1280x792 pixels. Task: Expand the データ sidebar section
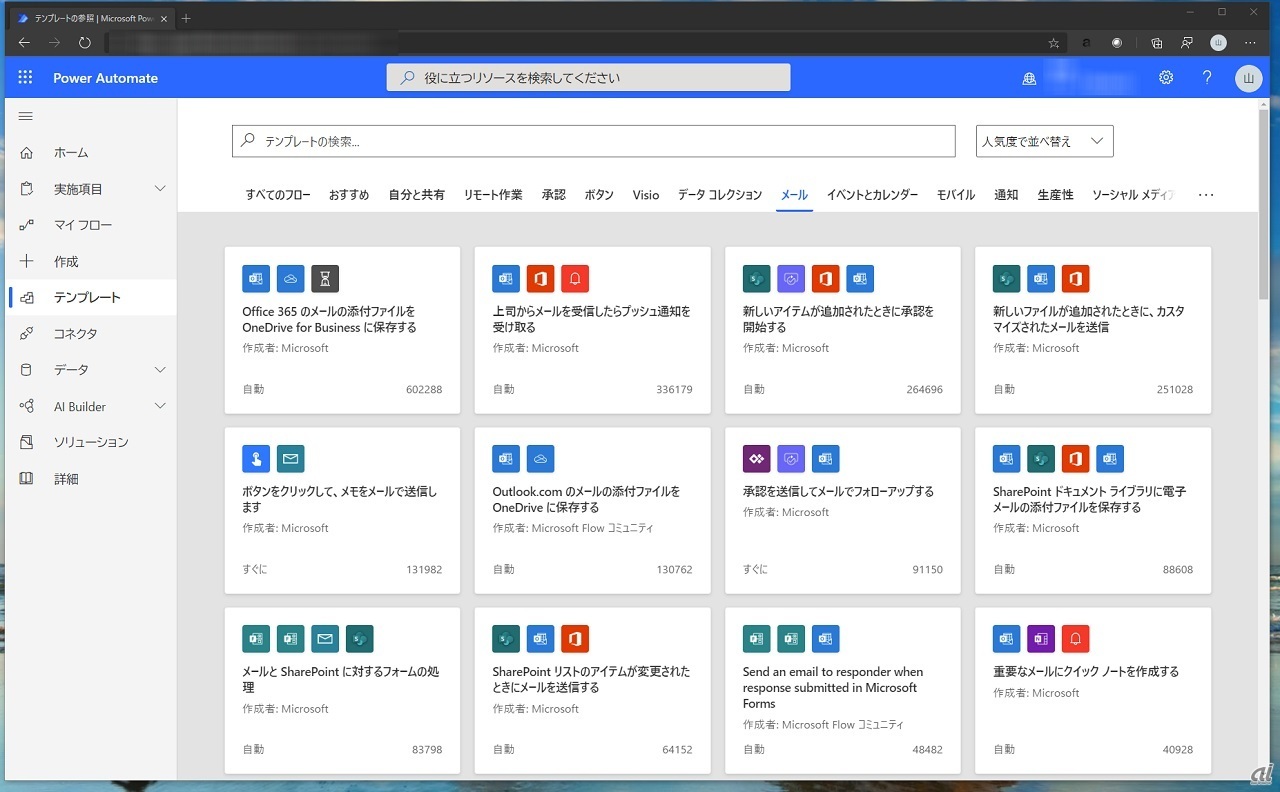pyautogui.click(x=160, y=370)
